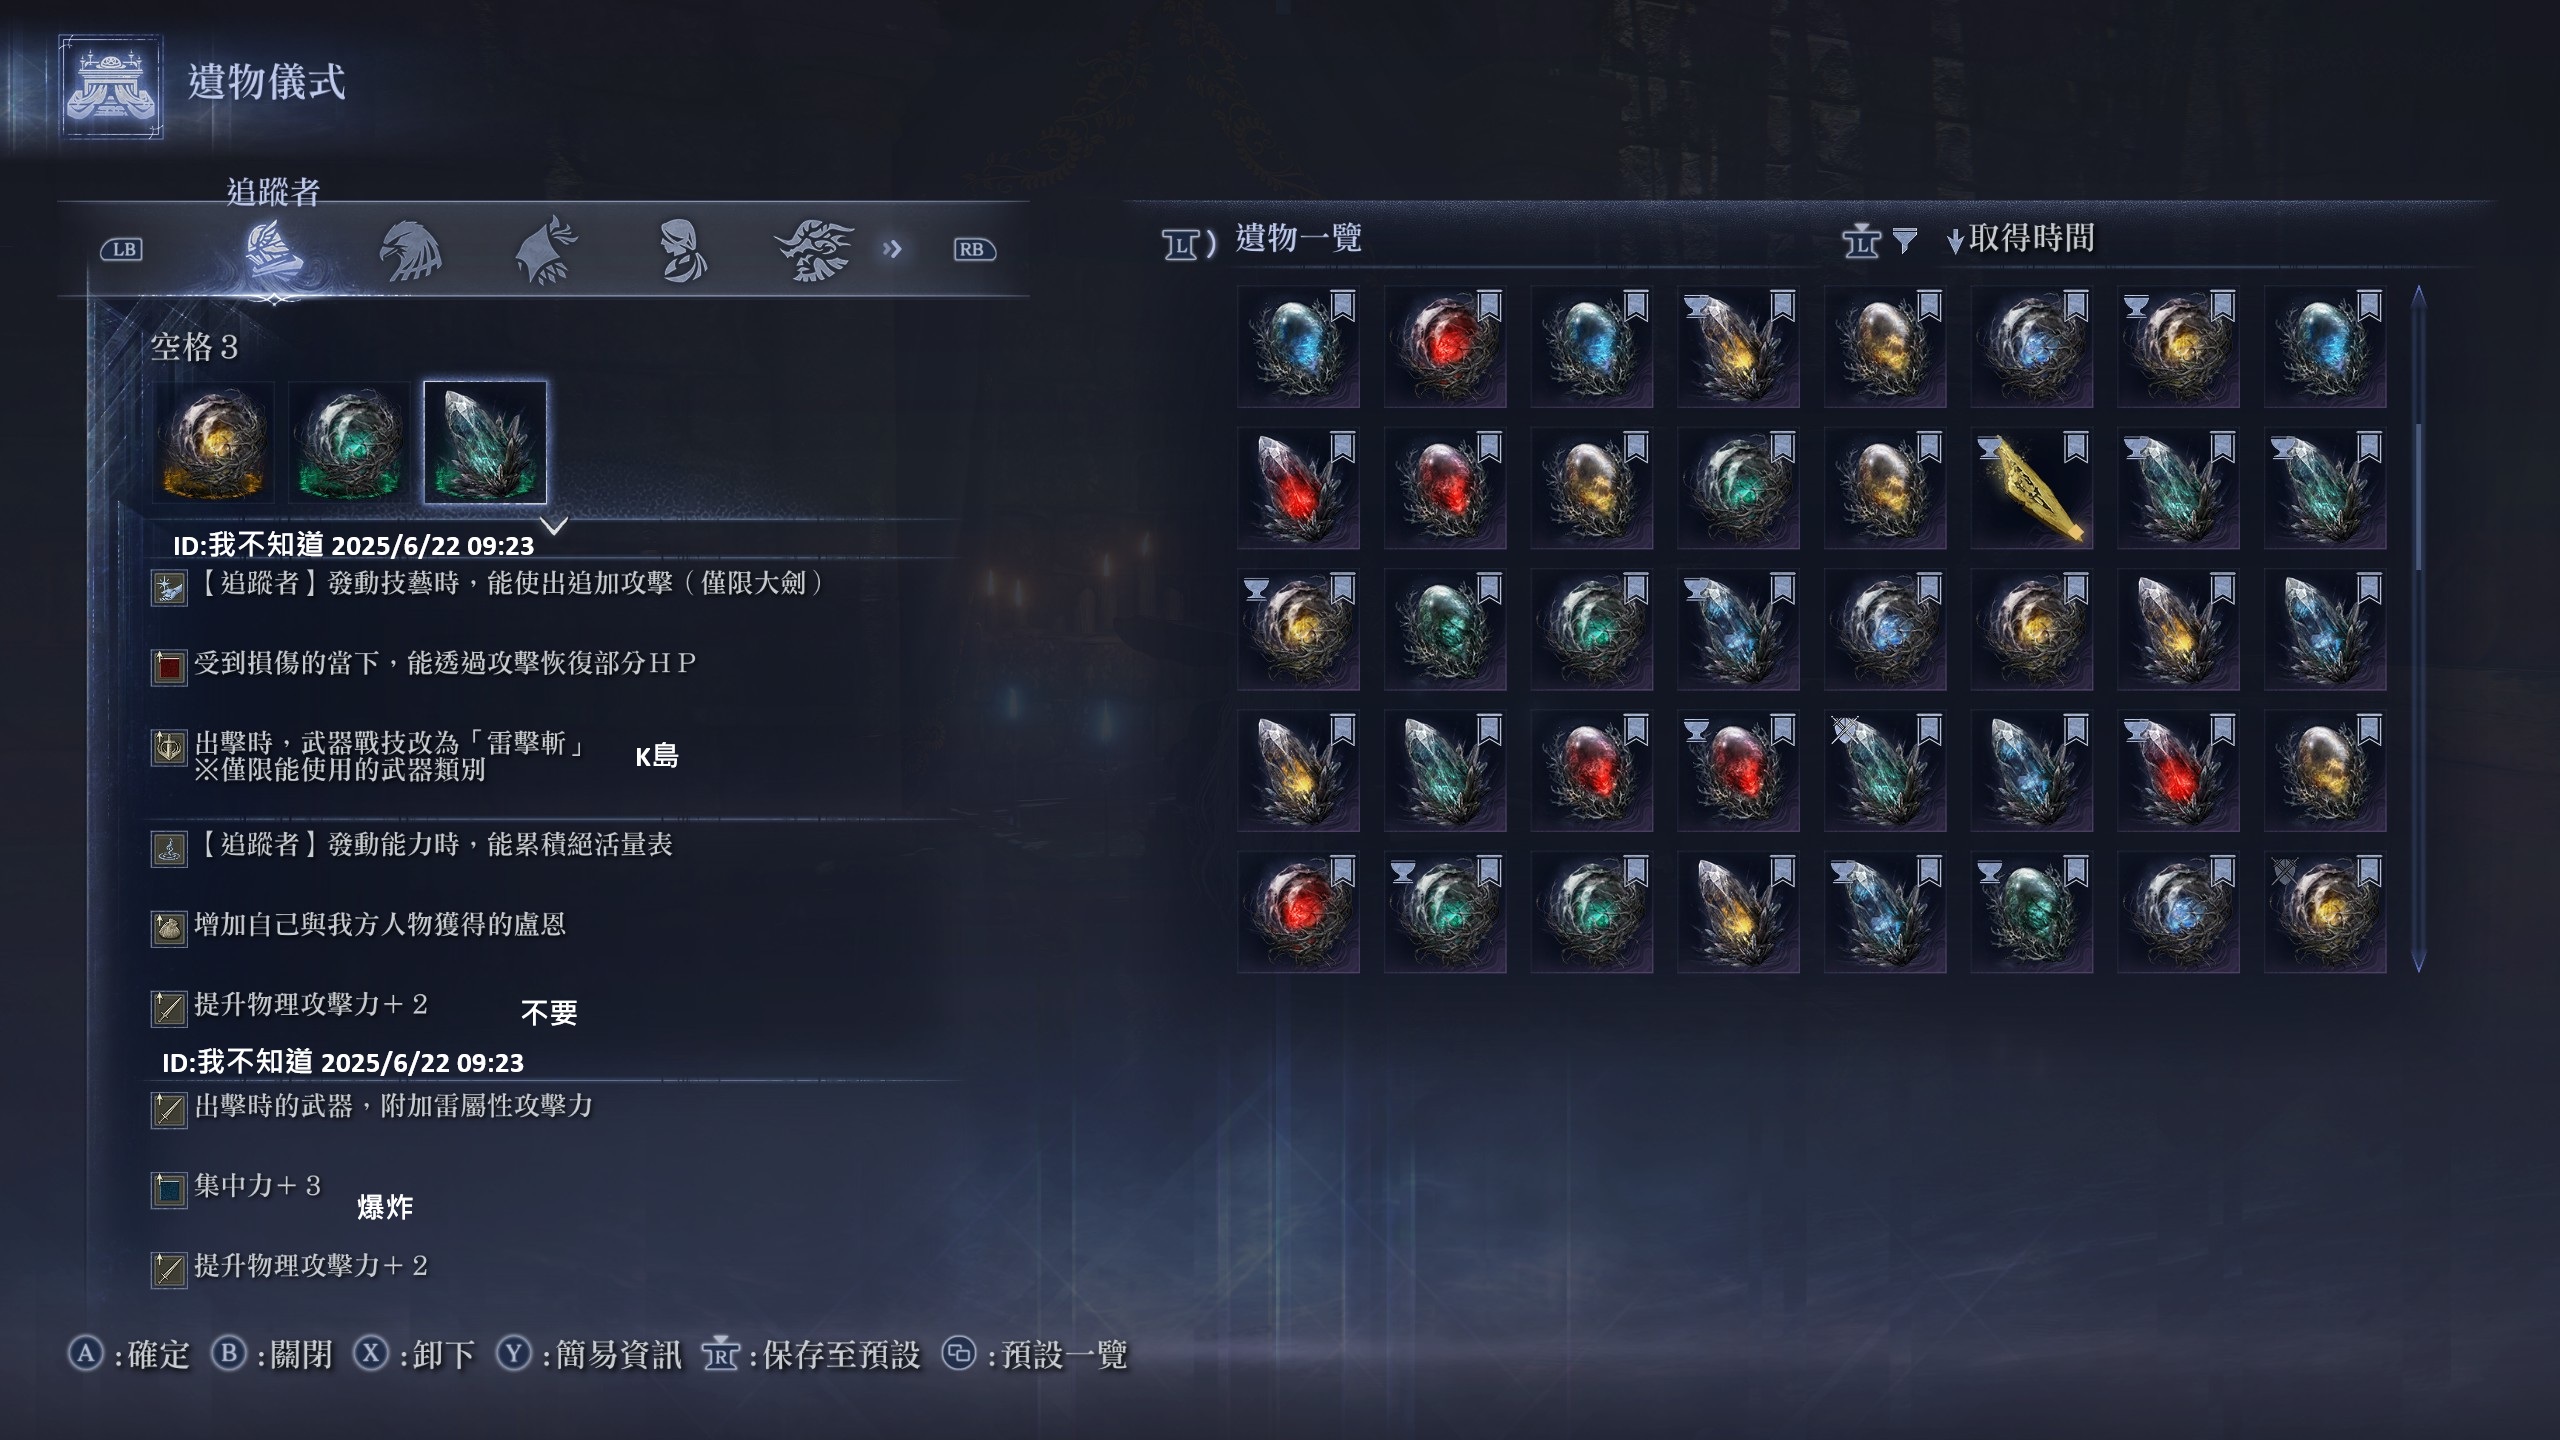The height and width of the screenshot is (1440, 2560).
Task: Click the 遺物儀式 altar icon at top
Action: (111, 86)
